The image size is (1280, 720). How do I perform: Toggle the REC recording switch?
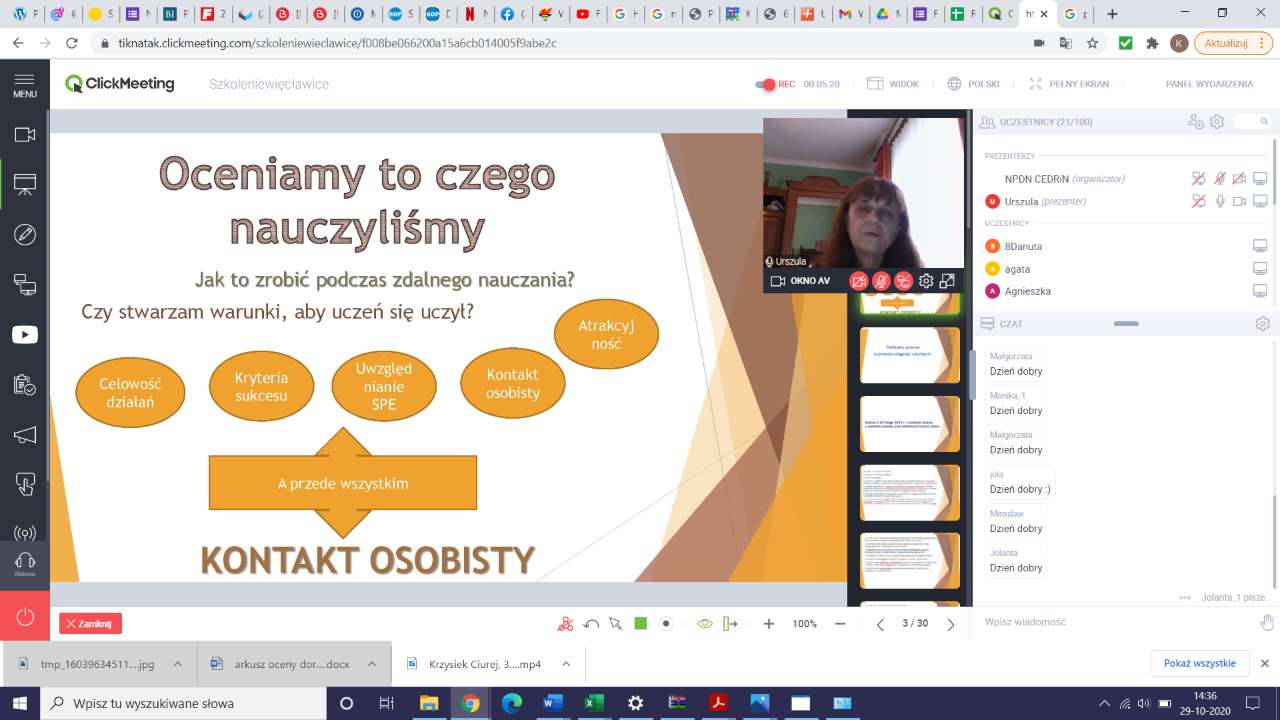coord(766,85)
